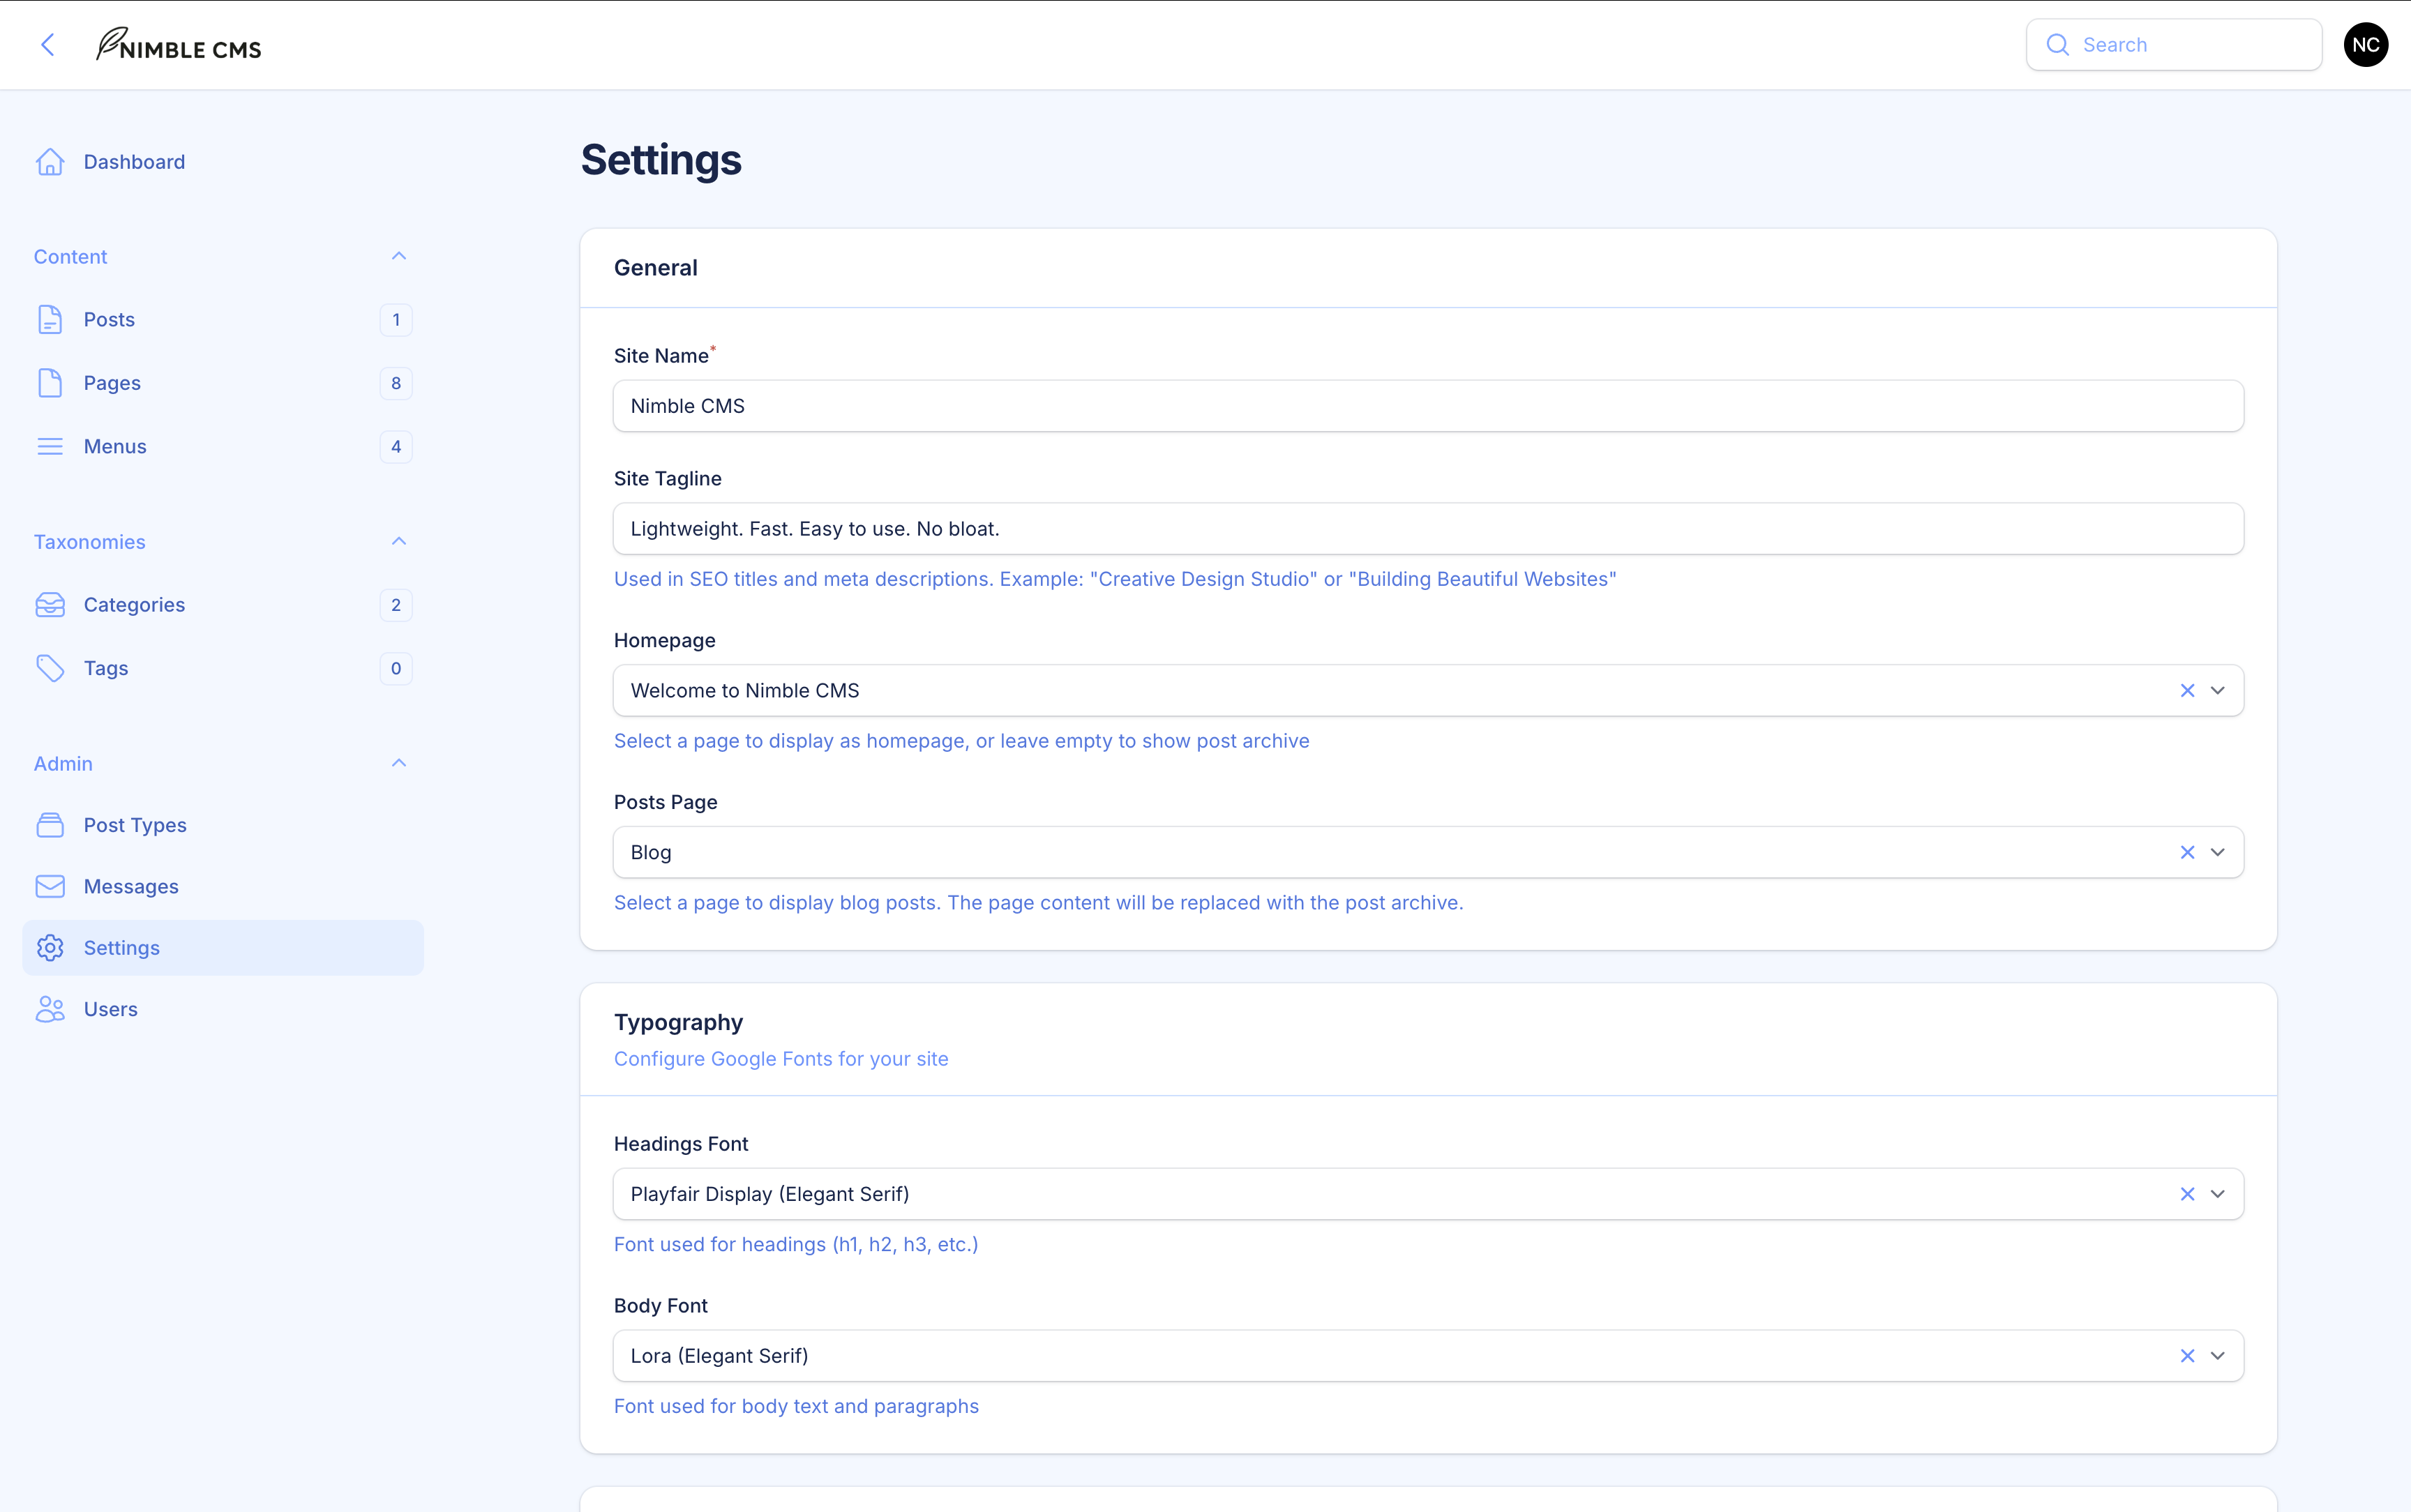
Task: Open the NC user avatar menu
Action: click(x=2365, y=45)
